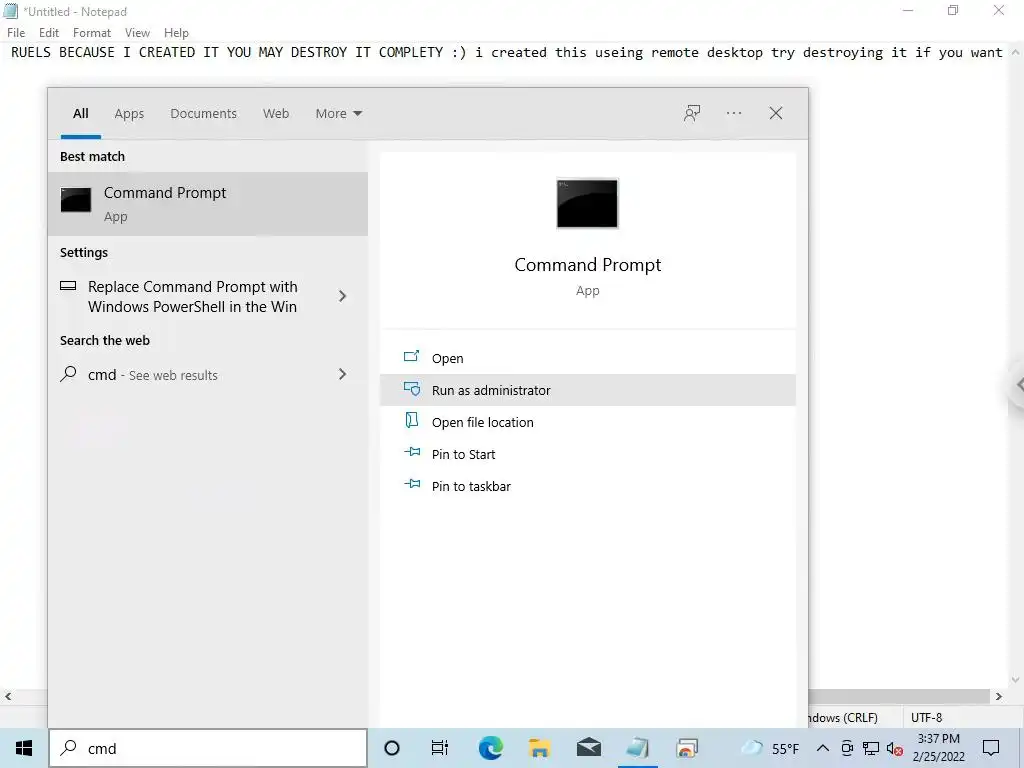
Task: Show hidden system tray icons
Action: [x=823, y=748]
